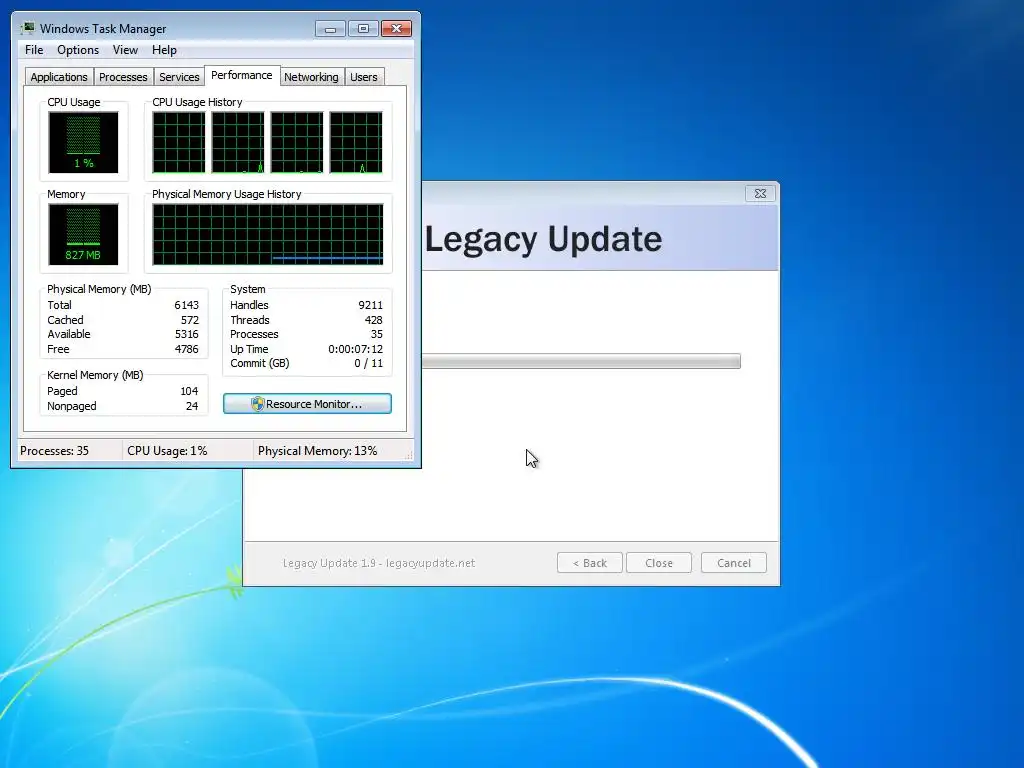The width and height of the screenshot is (1024, 768).
Task: Click the Close button in Legacy Update
Action: 659,563
